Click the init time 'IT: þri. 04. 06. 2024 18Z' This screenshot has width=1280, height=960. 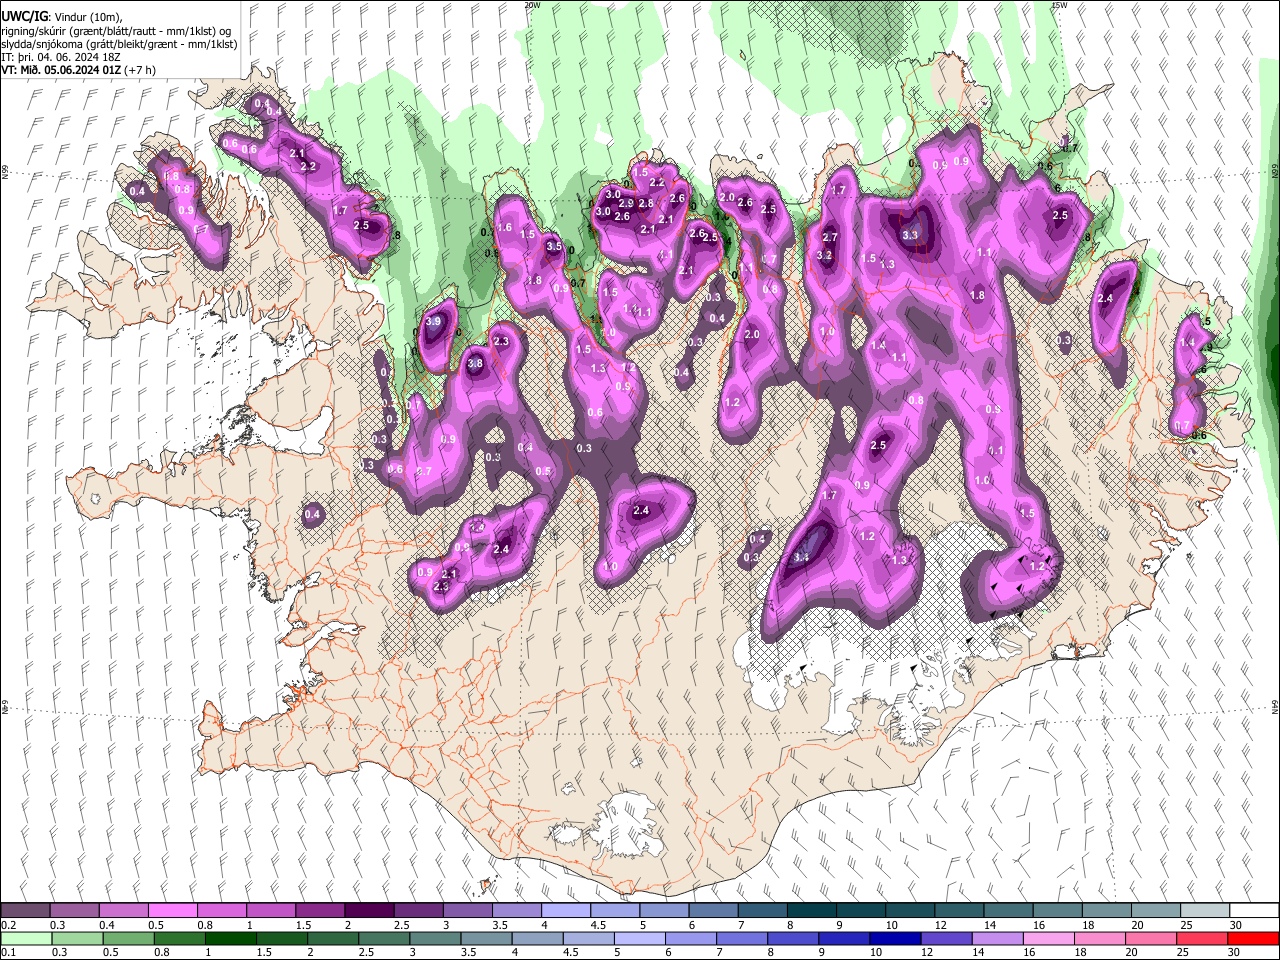[x=59, y=58]
